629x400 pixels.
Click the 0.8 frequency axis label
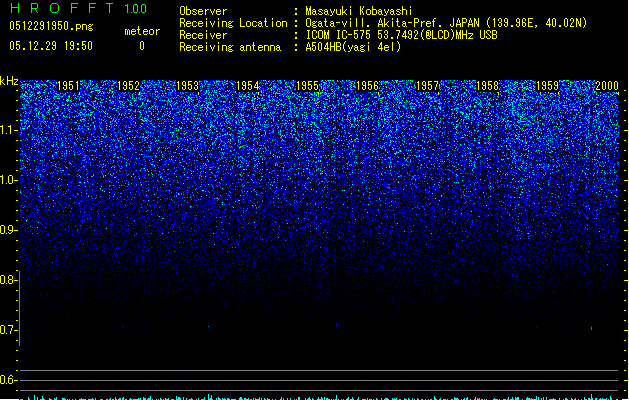tap(8, 280)
